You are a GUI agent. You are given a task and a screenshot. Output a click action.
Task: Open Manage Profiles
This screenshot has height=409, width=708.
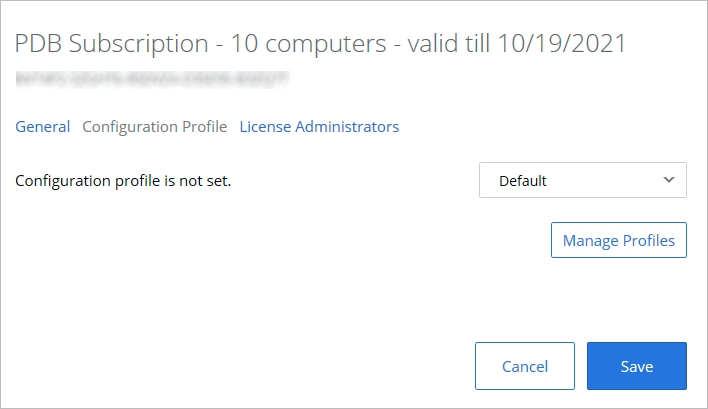coord(618,240)
